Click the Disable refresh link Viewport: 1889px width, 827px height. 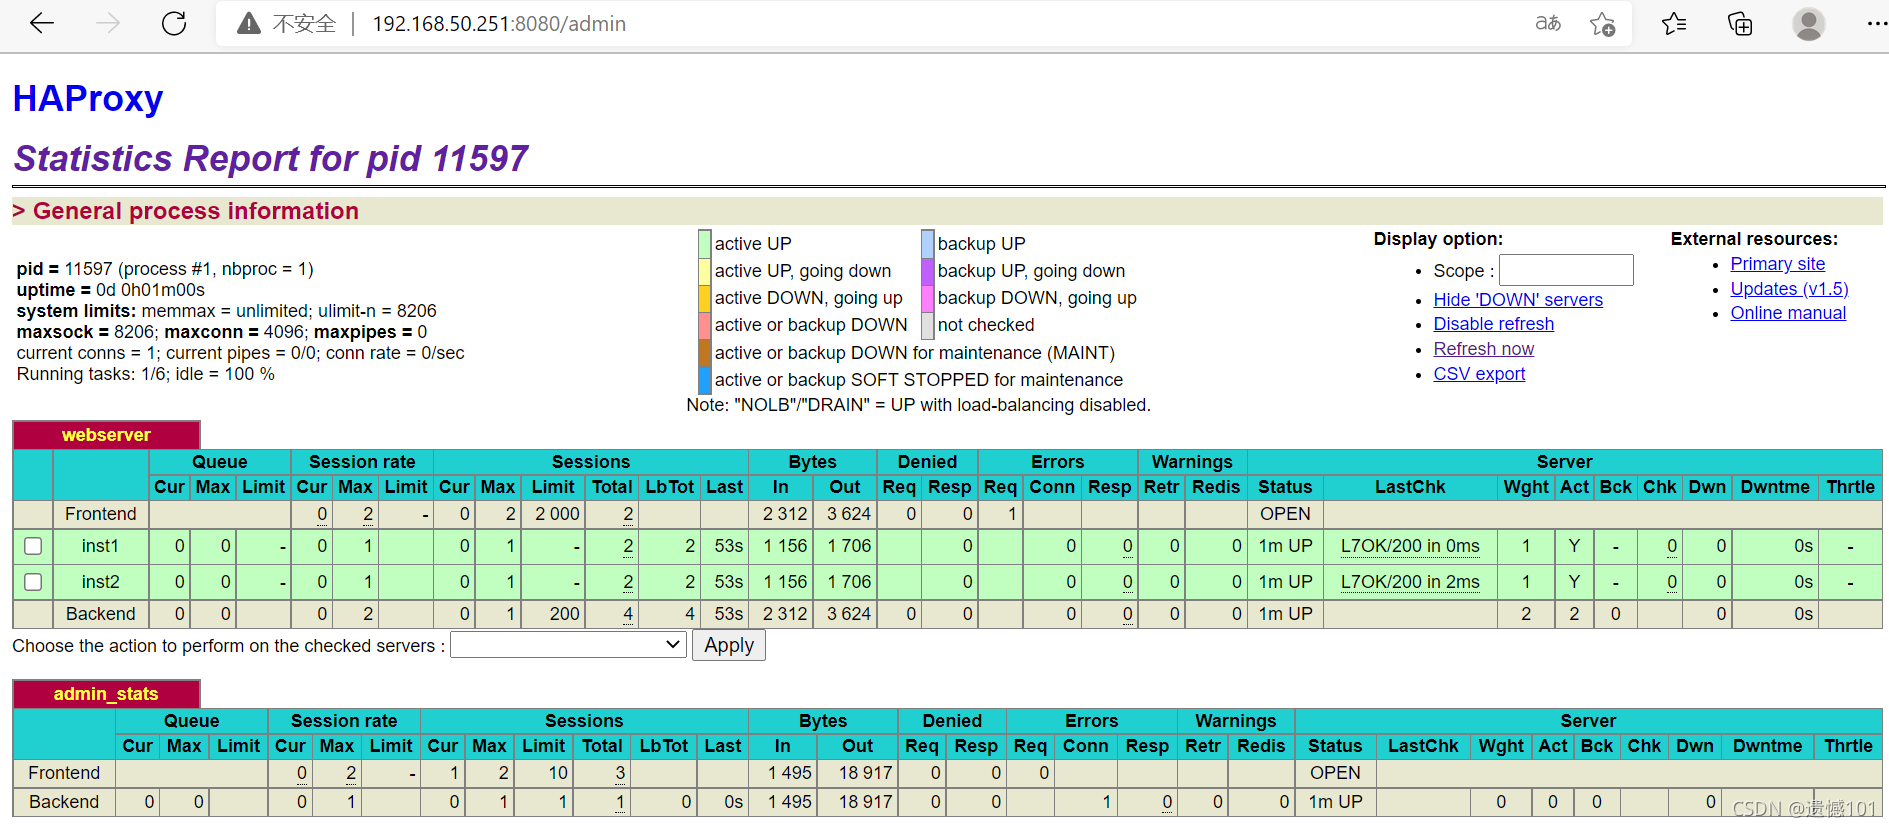pyautogui.click(x=1494, y=324)
